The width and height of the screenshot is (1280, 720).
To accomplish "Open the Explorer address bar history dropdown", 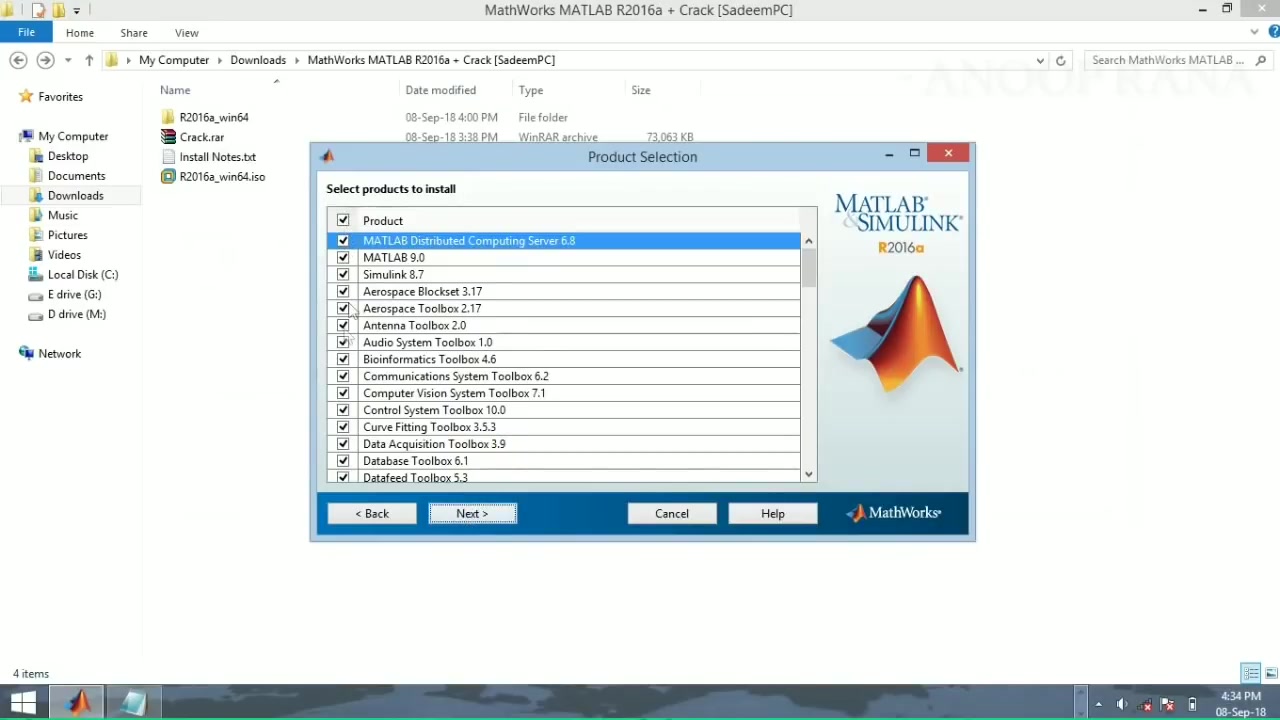I will 1041,60.
